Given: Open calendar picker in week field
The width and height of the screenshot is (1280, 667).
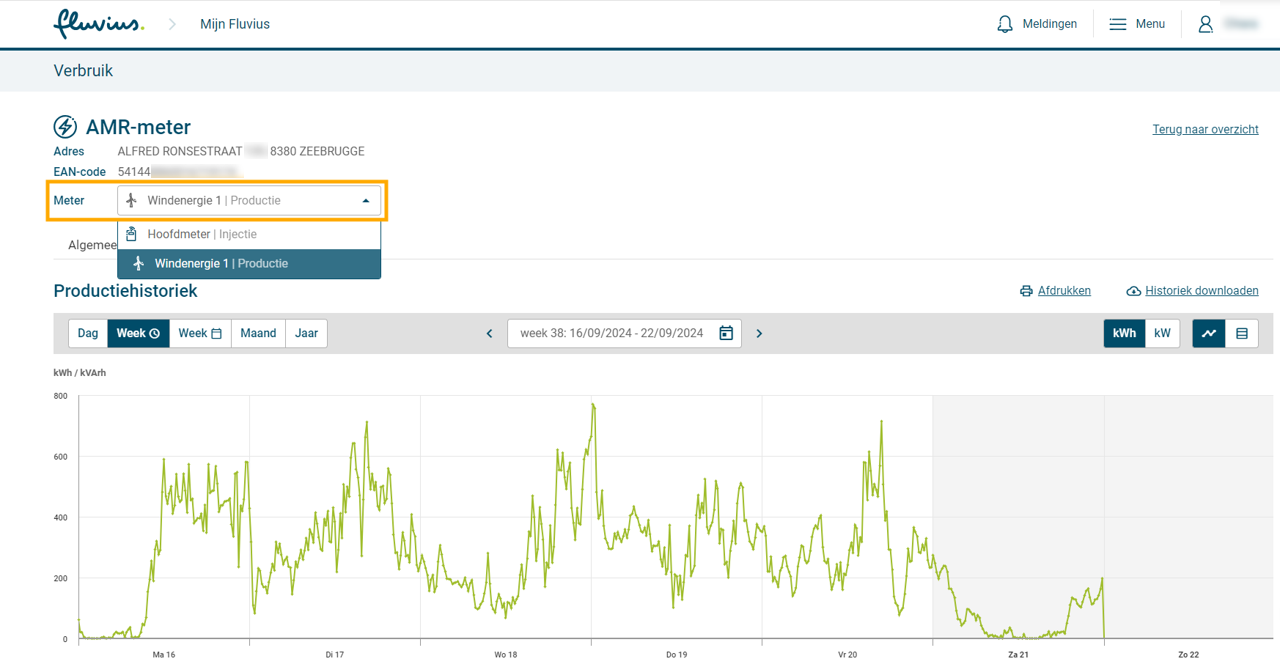Looking at the screenshot, I should point(726,333).
